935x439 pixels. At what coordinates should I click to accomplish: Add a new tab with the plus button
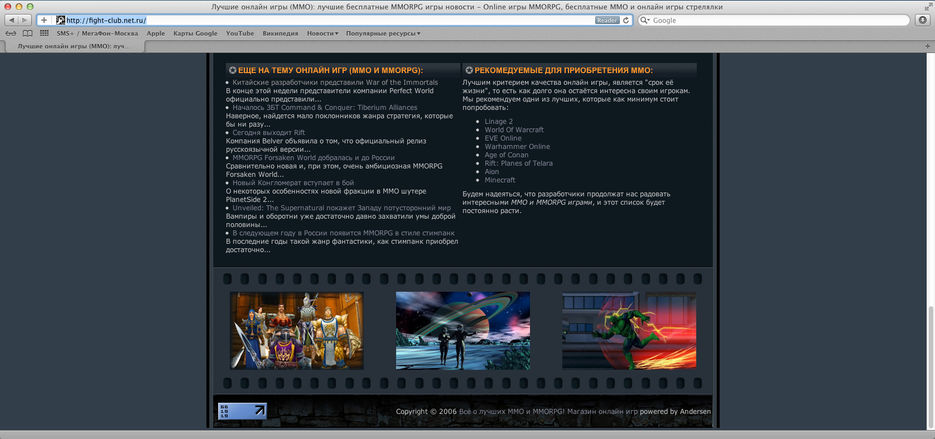pos(928,46)
